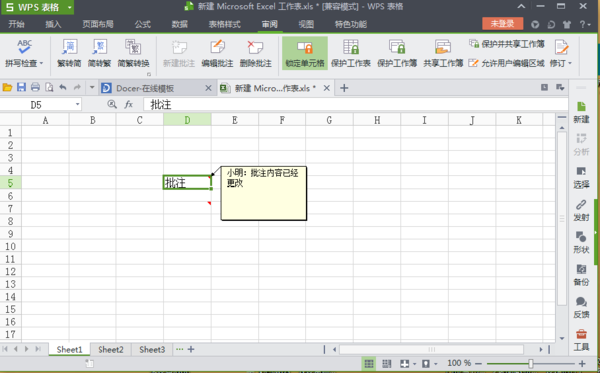
Task: Convert traditional to simplified (繁转简)
Action: 69,53
